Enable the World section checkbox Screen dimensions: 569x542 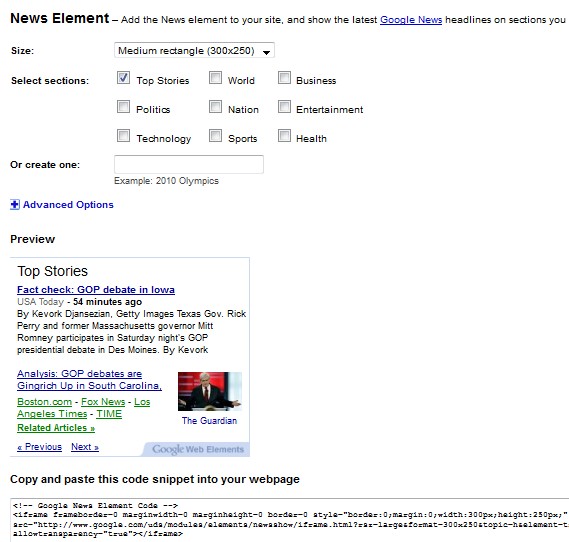click(x=215, y=78)
